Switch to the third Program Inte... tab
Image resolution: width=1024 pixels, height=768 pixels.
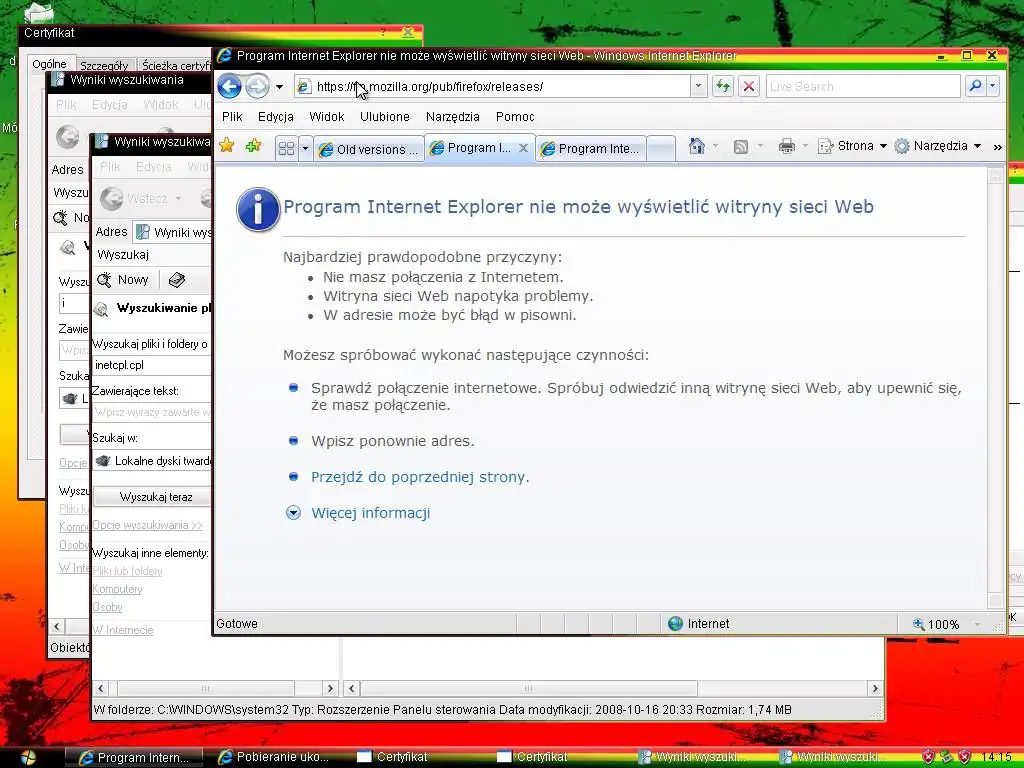[591, 149]
